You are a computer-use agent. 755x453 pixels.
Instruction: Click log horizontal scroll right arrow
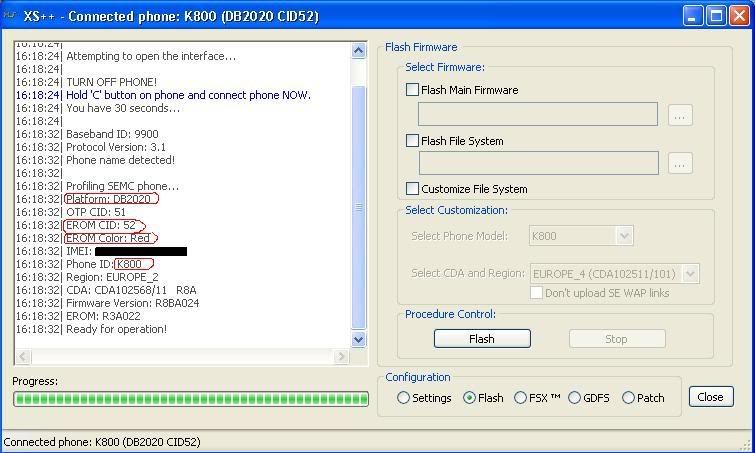[341, 356]
